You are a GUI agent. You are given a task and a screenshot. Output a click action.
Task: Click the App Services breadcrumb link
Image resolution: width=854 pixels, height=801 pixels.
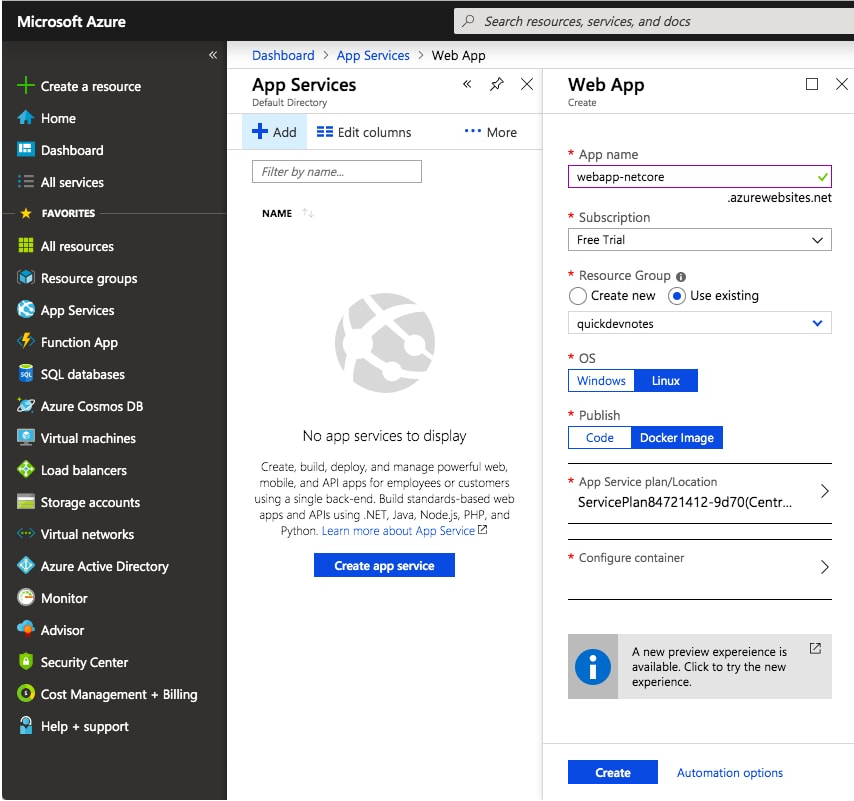(373, 56)
